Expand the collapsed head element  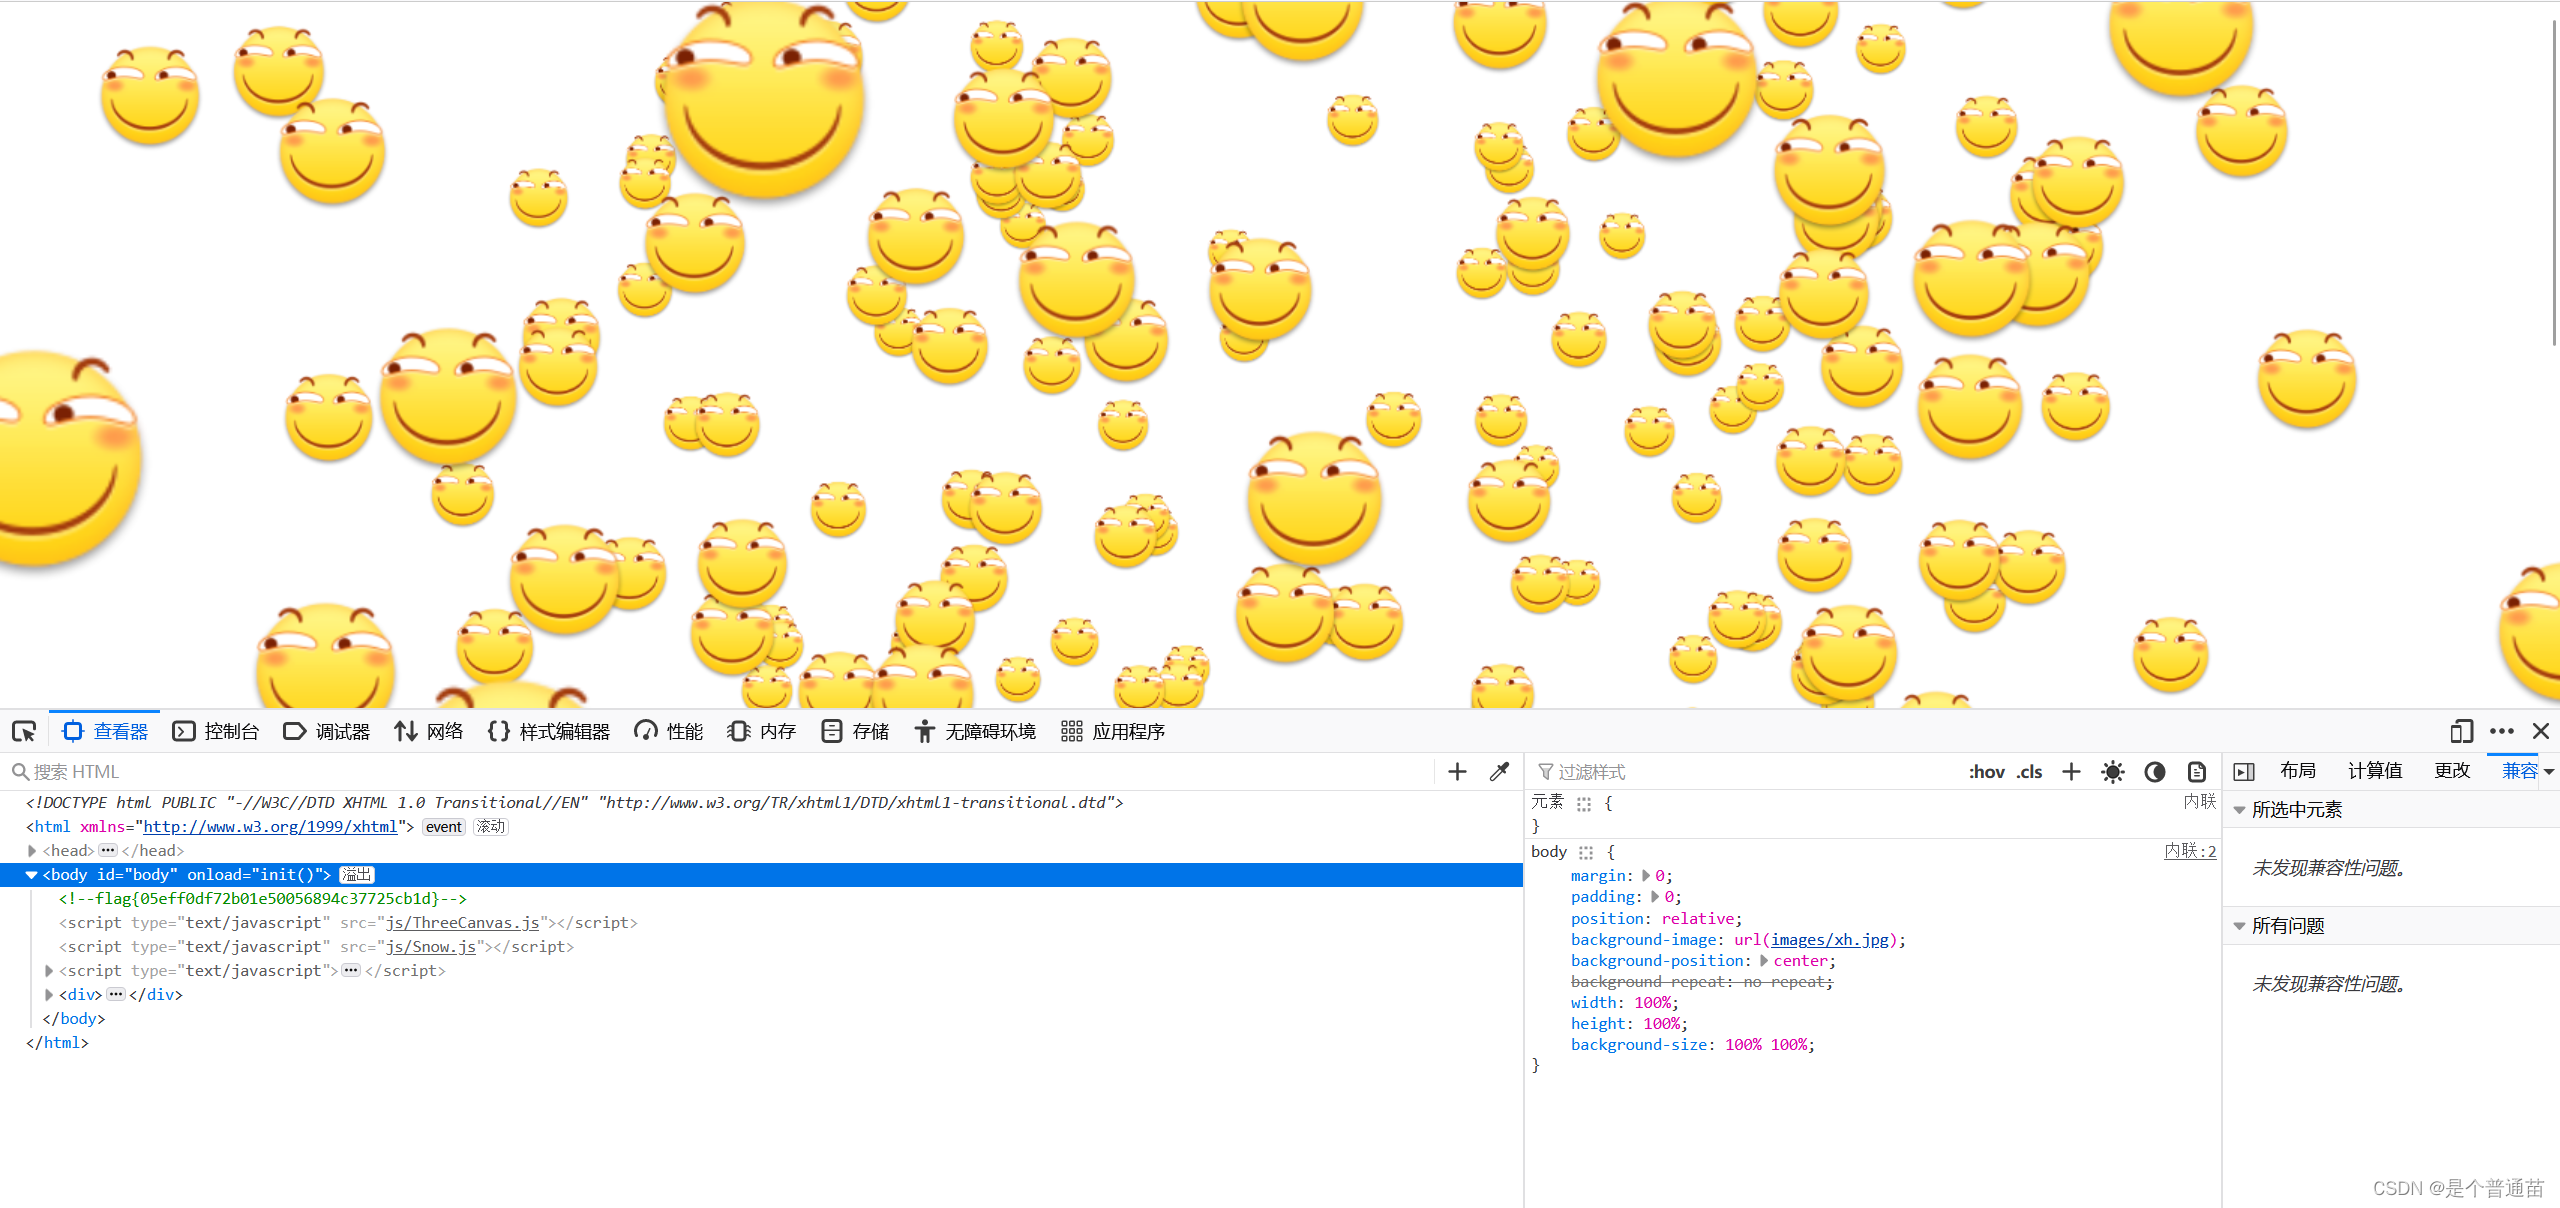[x=32, y=850]
